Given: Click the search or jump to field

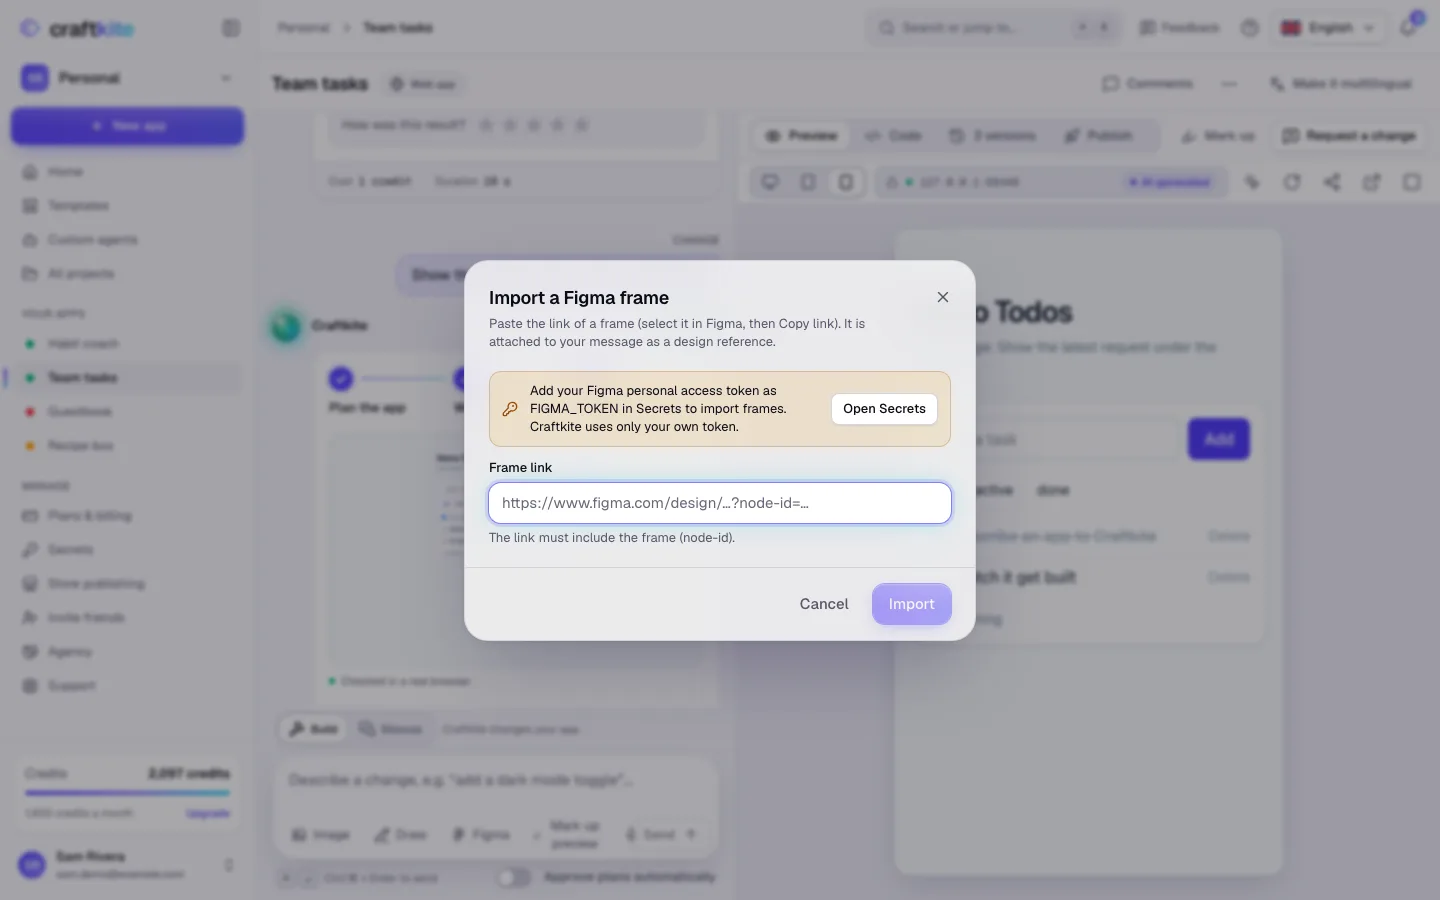Looking at the screenshot, I should tap(993, 28).
